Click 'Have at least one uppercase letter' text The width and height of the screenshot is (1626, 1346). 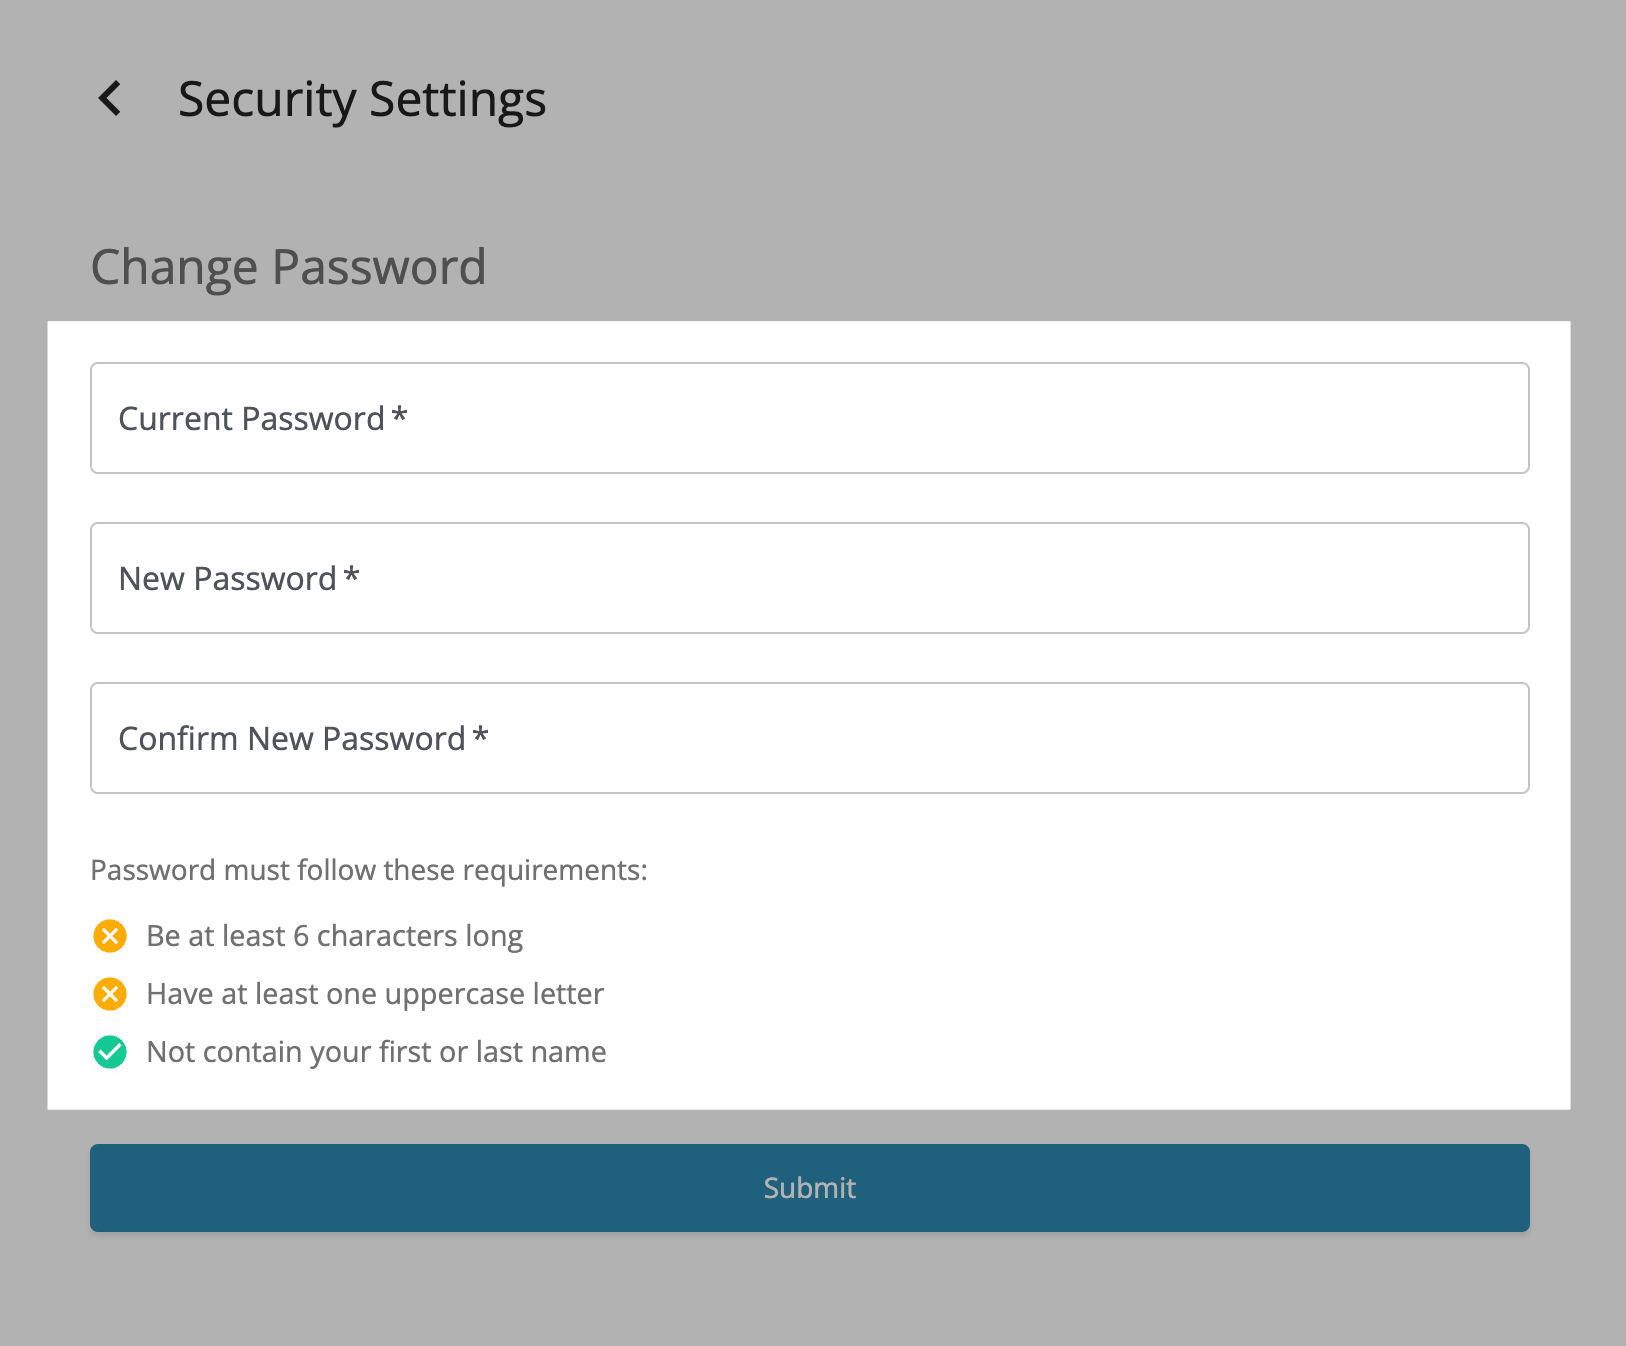(x=375, y=994)
